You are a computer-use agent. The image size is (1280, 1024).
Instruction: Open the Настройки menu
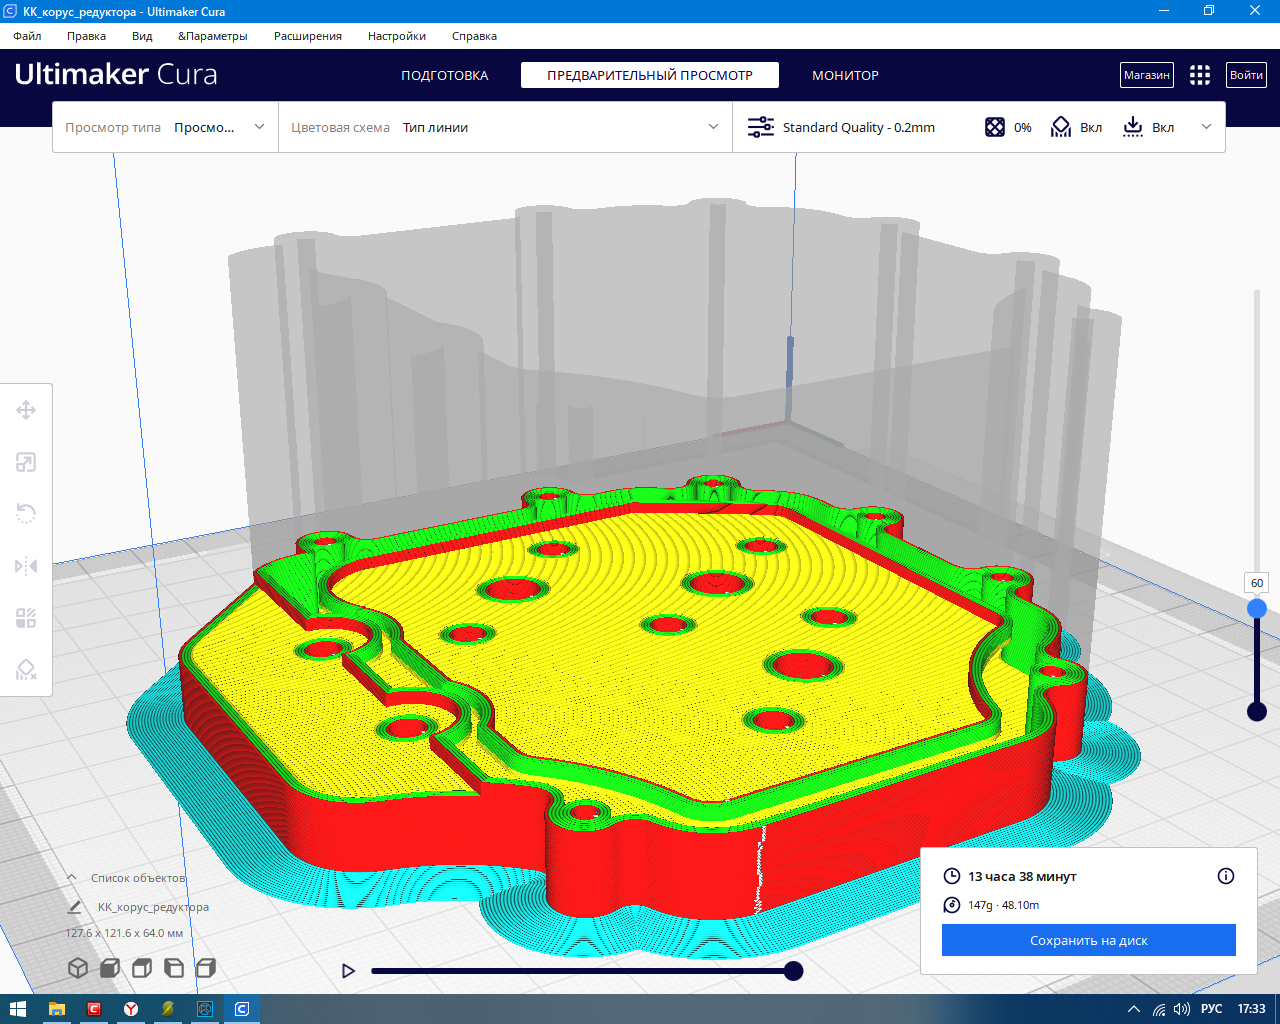[x=397, y=36]
